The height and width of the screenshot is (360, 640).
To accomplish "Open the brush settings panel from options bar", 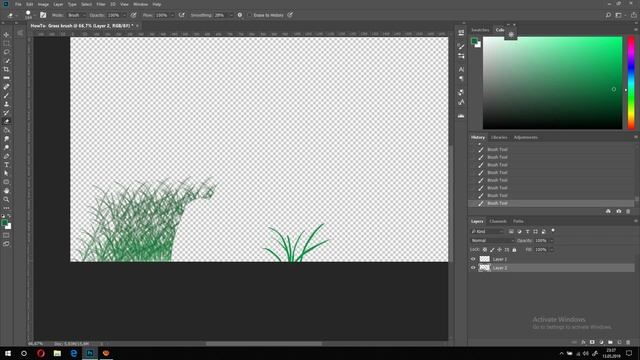I will point(43,15).
